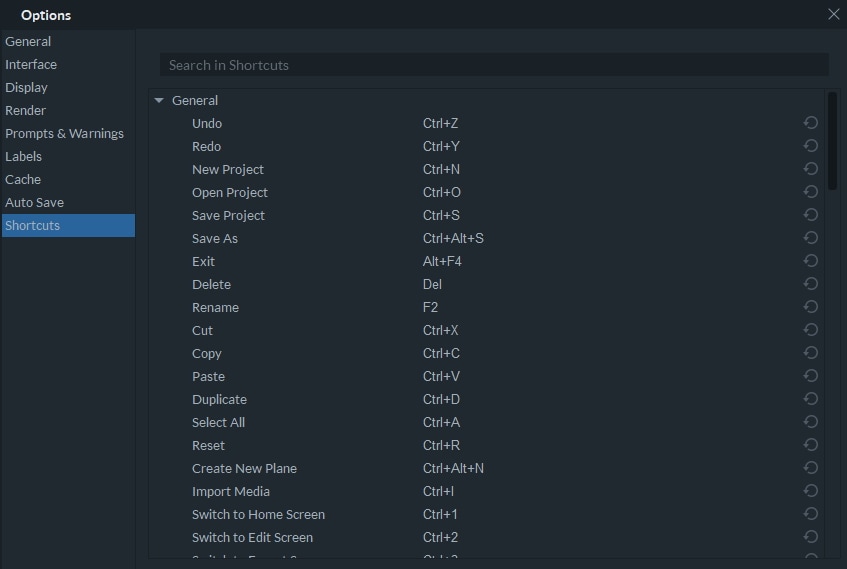Screen dimensions: 847x569
Task: Reset the Redo shortcut icon
Action: (x=811, y=146)
